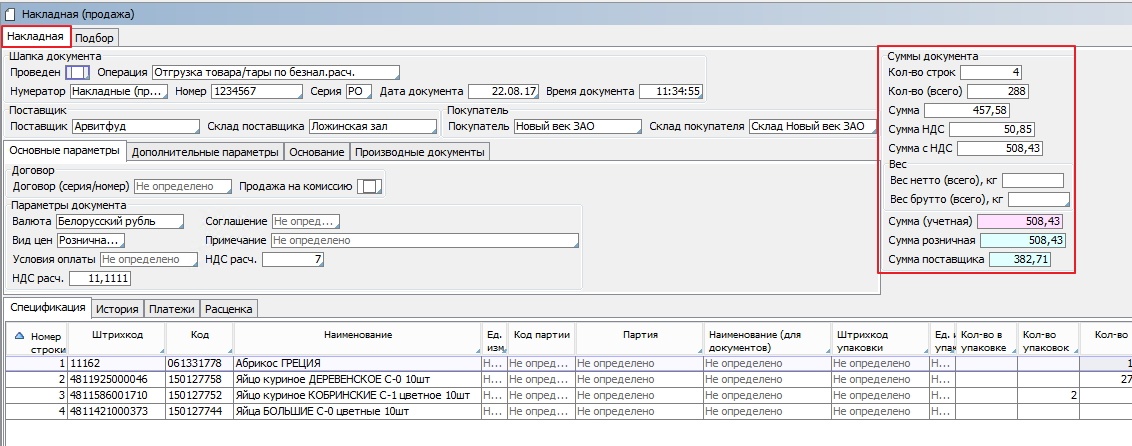Screen dimensions: 1132x446
Task: Click the sort triangle in the Номер строки header
Action: tap(22, 337)
